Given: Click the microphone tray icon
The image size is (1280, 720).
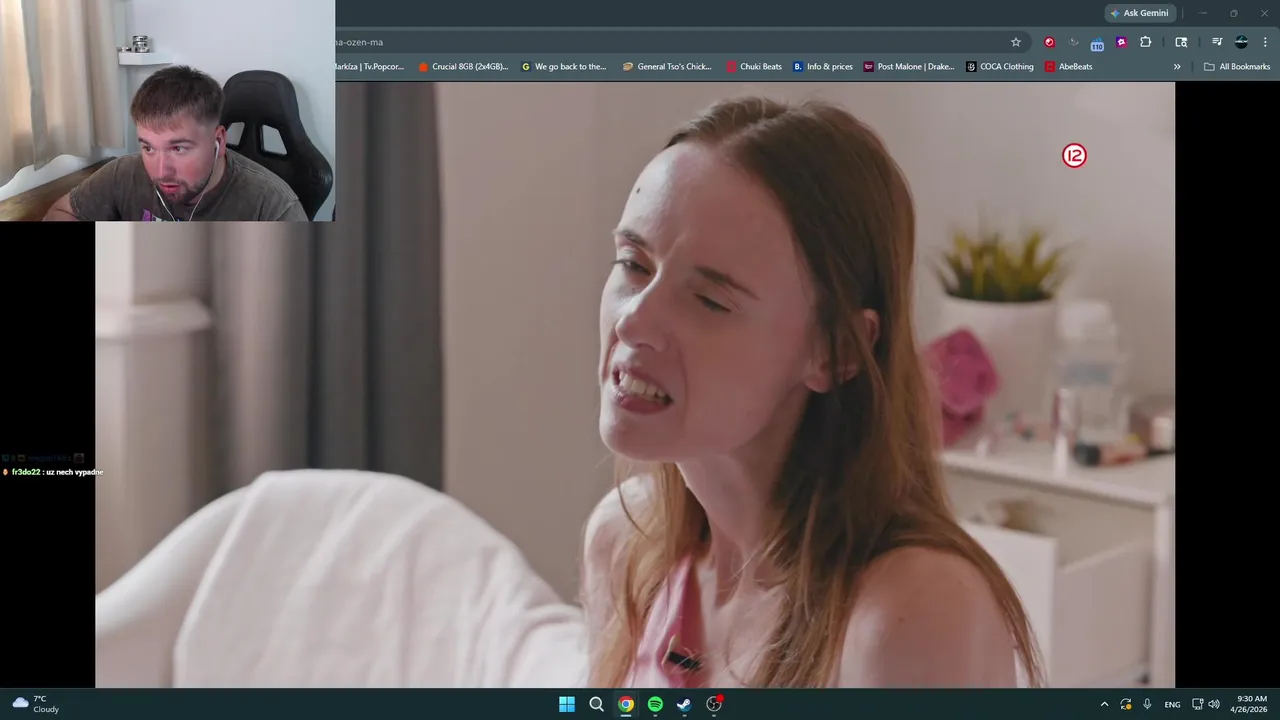Looking at the screenshot, I should [x=1147, y=704].
